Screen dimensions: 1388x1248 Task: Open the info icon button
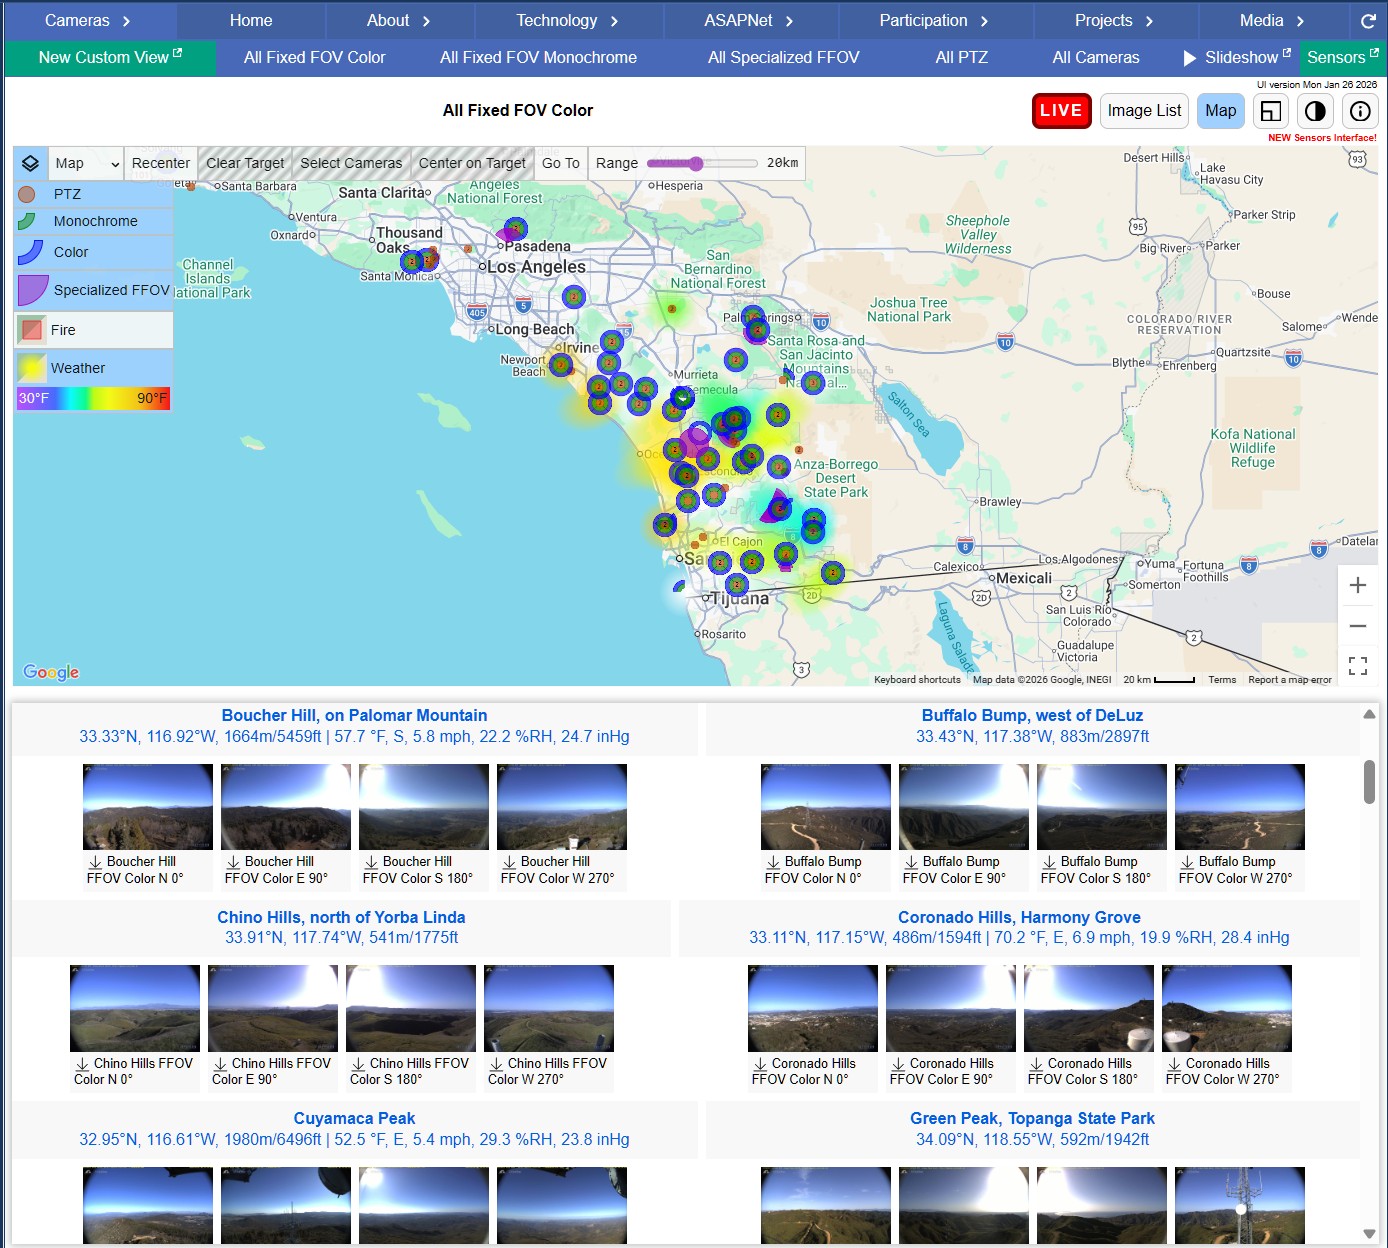1359,111
